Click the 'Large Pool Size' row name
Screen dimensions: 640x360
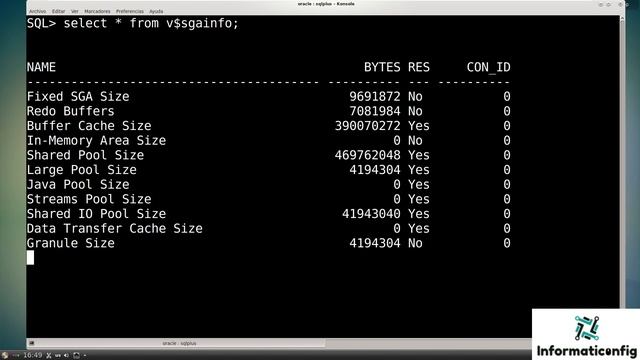pyautogui.click(x=82, y=170)
